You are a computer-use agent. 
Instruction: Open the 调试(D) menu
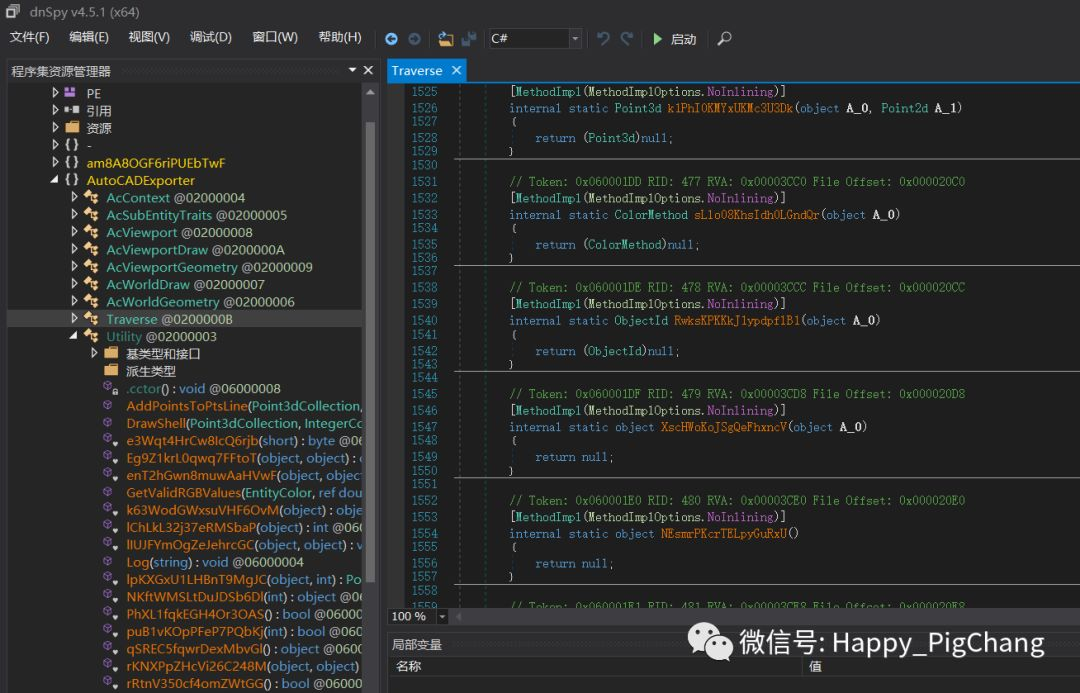click(x=210, y=38)
